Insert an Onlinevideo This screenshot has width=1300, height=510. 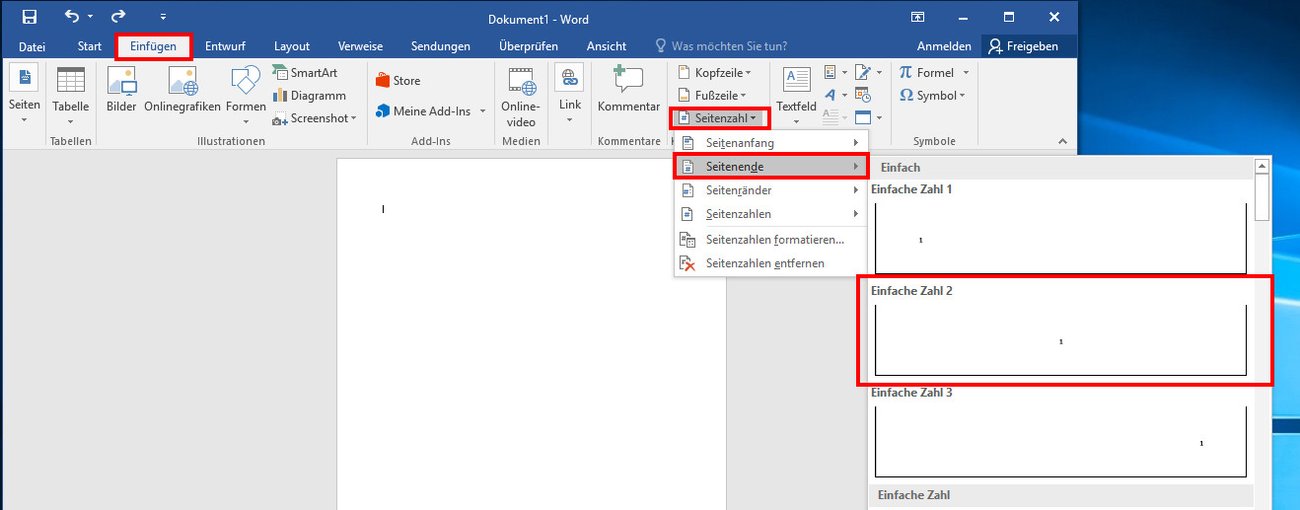520,97
